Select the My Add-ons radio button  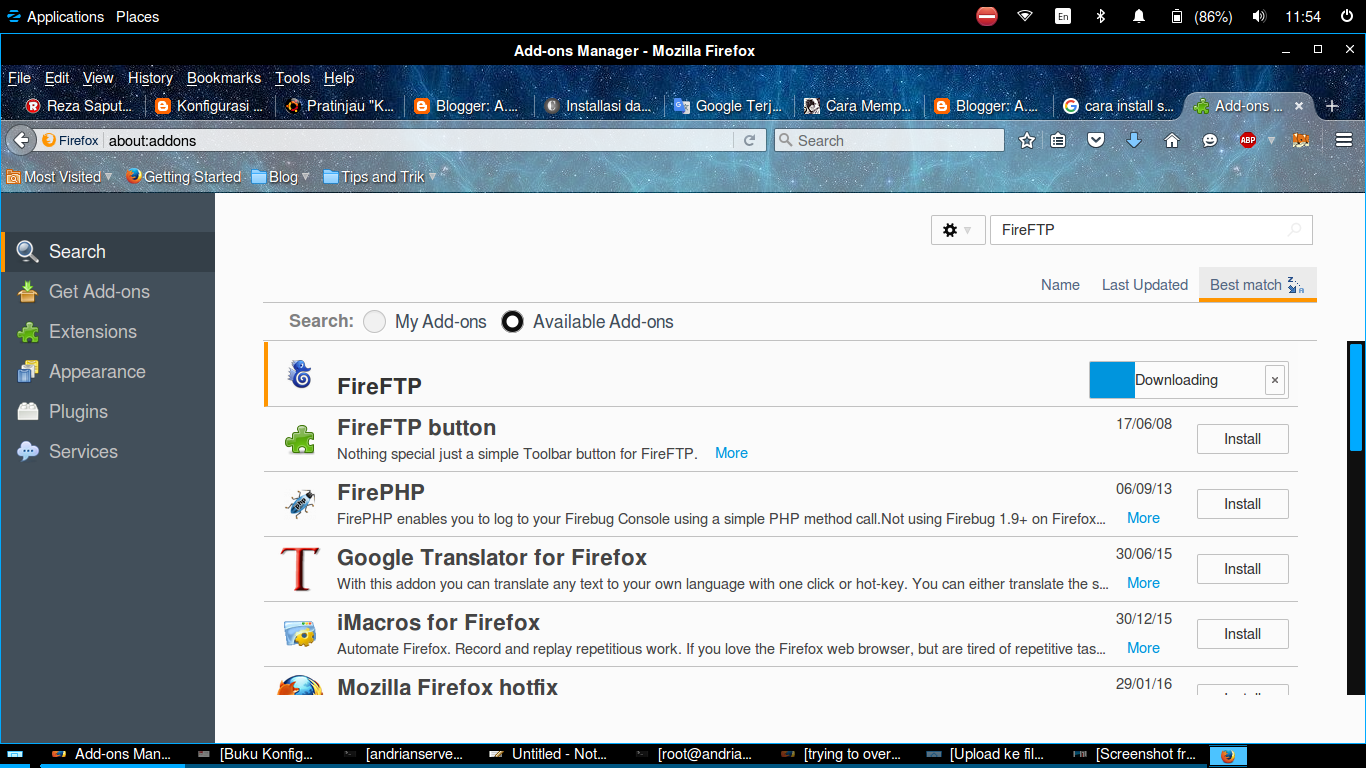(x=374, y=321)
